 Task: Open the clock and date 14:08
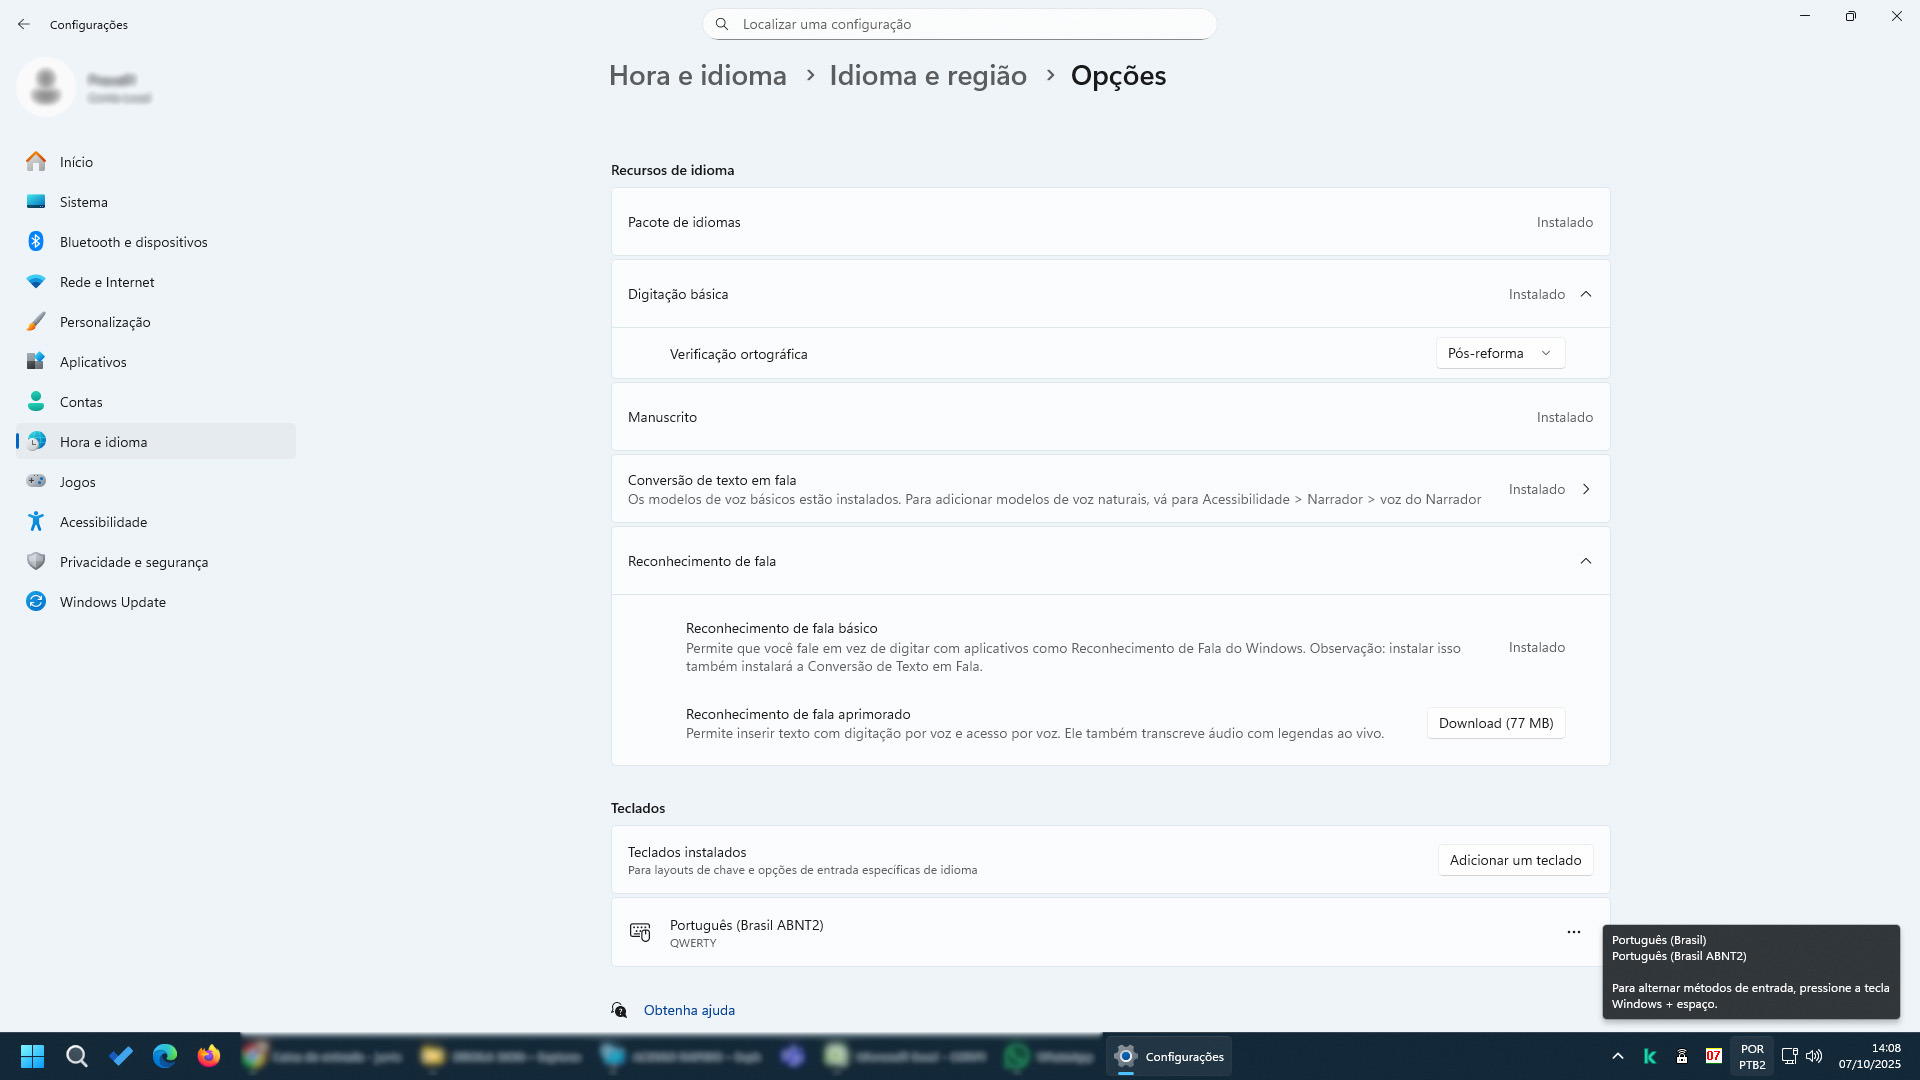tap(1870, 1056)
